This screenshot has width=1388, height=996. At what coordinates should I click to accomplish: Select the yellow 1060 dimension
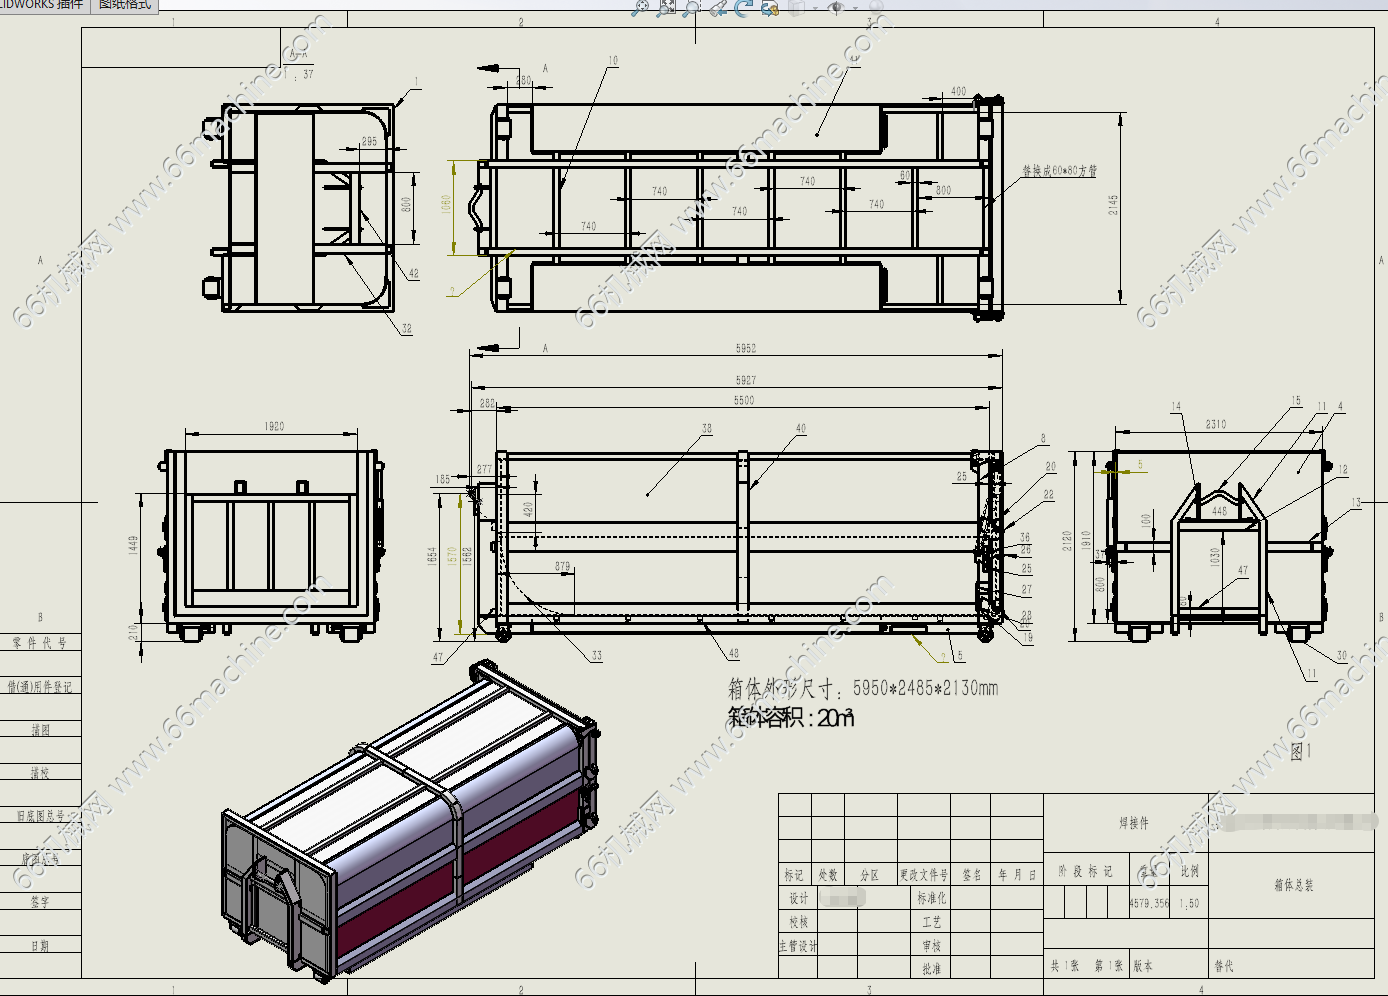click(446, 205)
